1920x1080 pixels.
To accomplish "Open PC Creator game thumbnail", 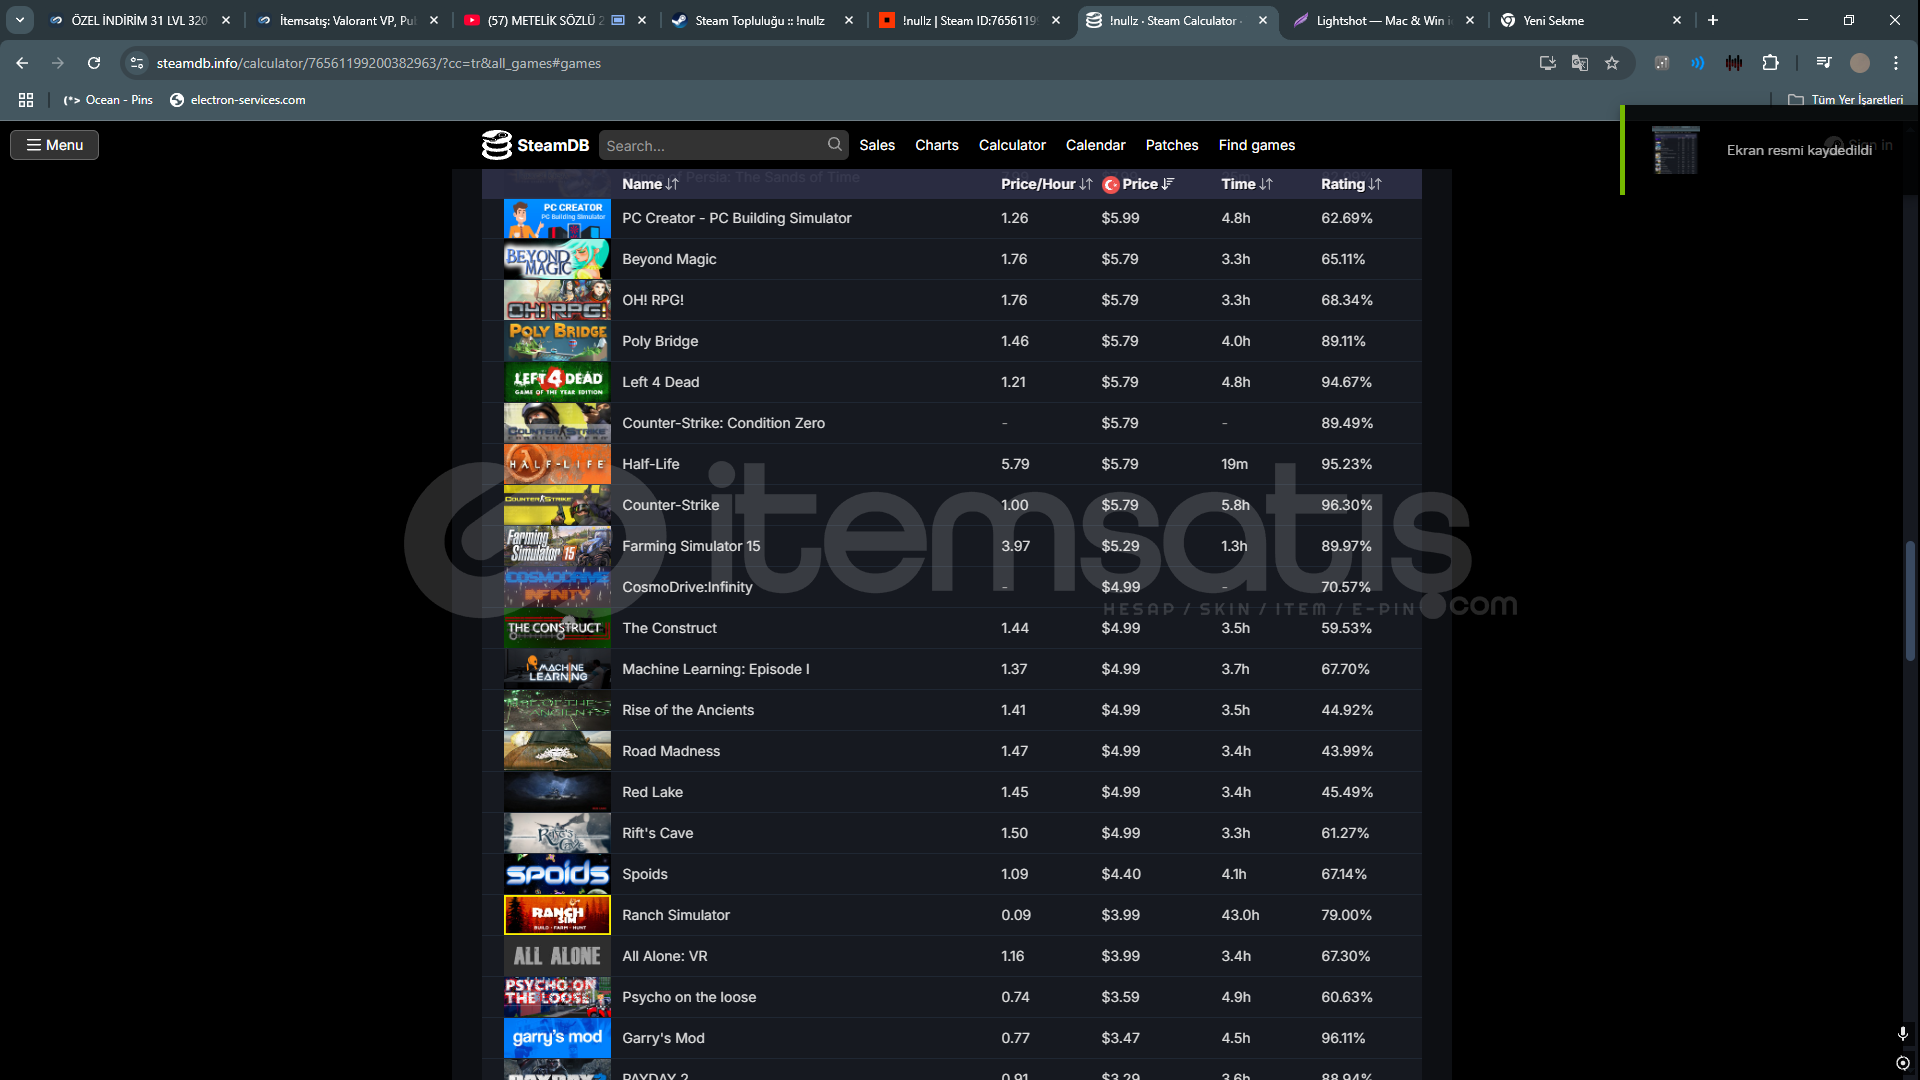I will coord(557,218).
